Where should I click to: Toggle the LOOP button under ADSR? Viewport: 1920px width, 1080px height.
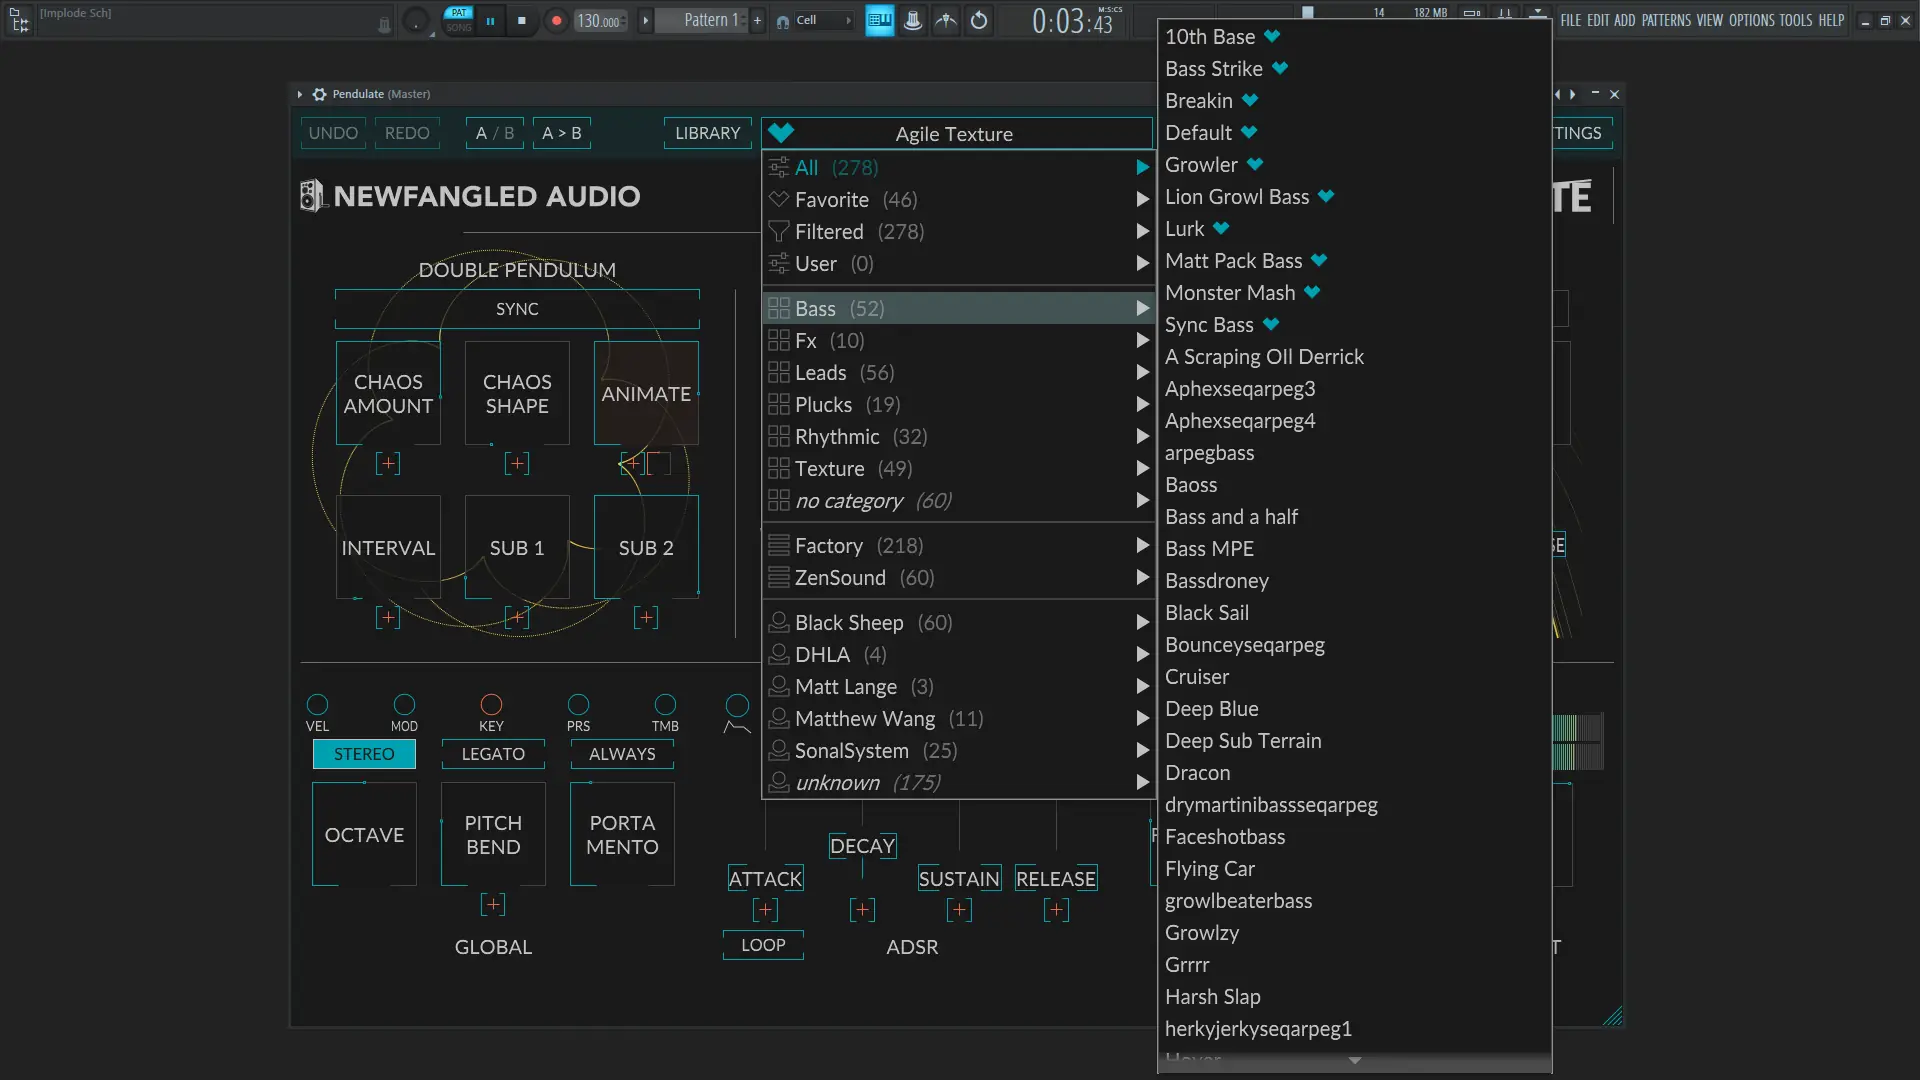[x=763, y=945]
